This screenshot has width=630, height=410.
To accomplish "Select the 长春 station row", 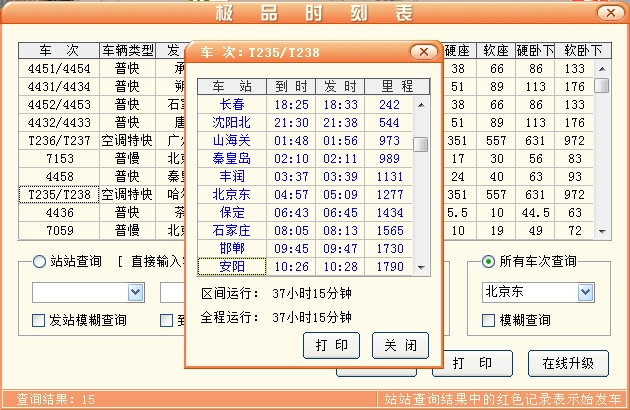I will [x=305, y=105].
